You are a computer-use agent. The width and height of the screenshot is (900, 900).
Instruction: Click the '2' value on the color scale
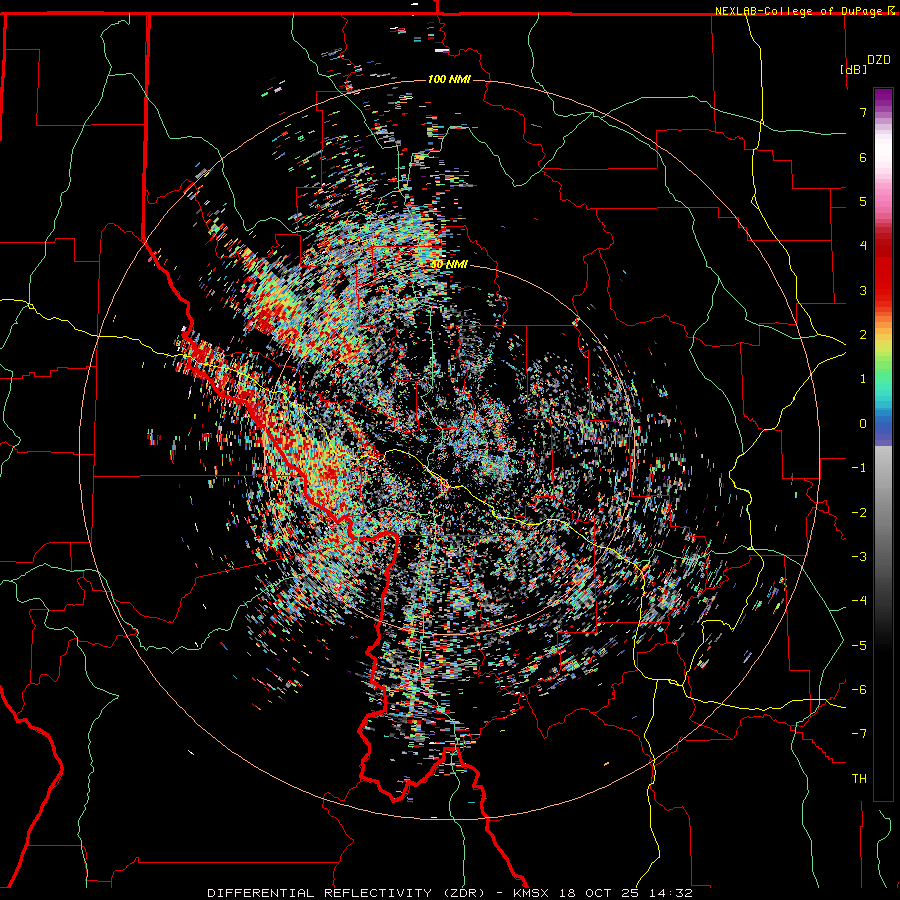863,335
